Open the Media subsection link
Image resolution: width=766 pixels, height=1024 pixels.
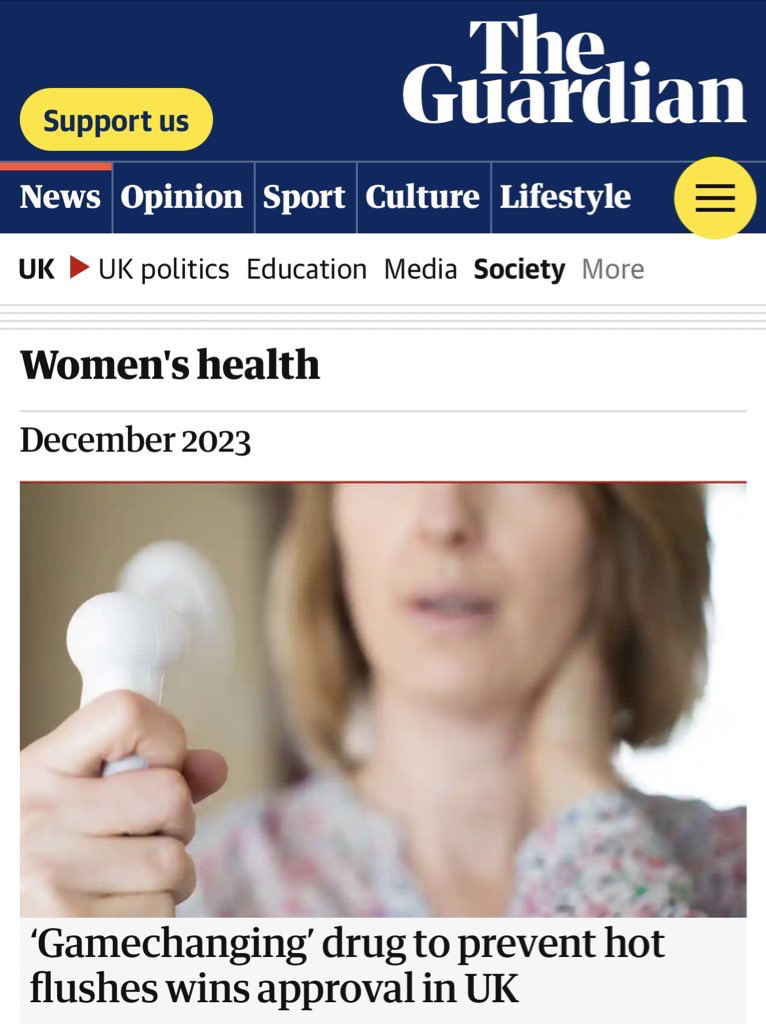click(x=421, y=269)
